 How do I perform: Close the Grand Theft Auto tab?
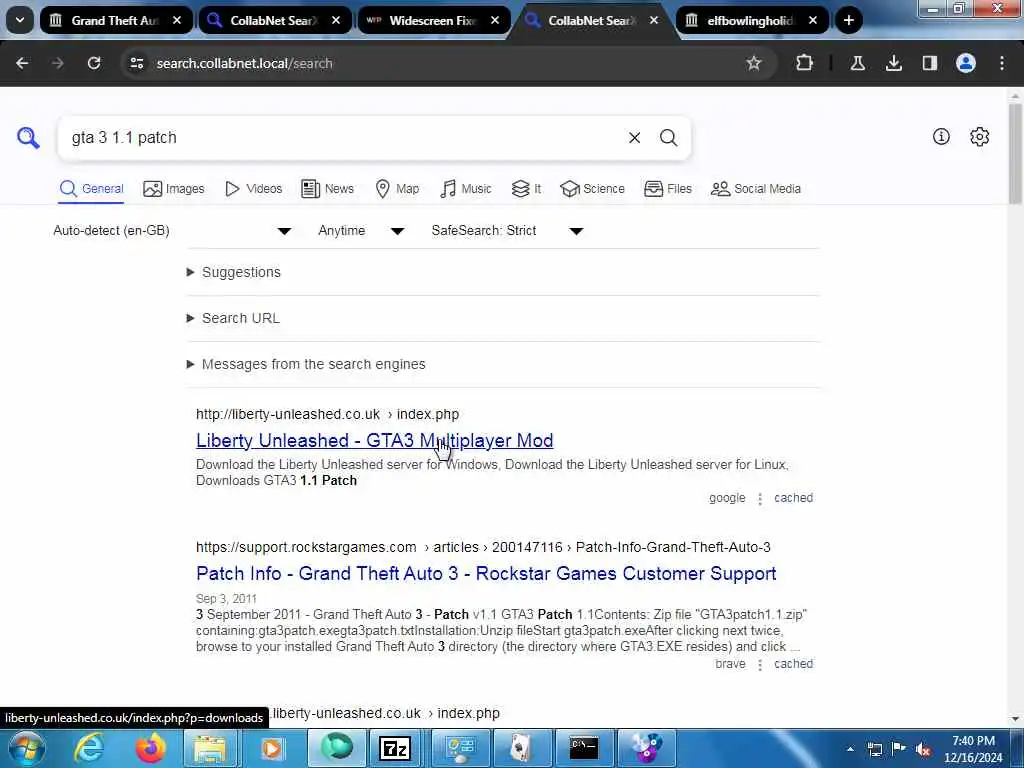(177, 20)
